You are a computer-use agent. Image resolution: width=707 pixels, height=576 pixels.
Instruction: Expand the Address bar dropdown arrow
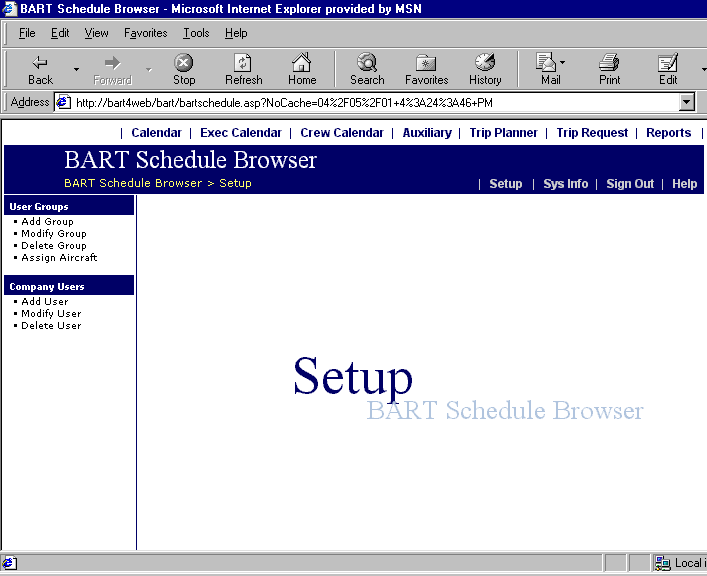point(686,102)
